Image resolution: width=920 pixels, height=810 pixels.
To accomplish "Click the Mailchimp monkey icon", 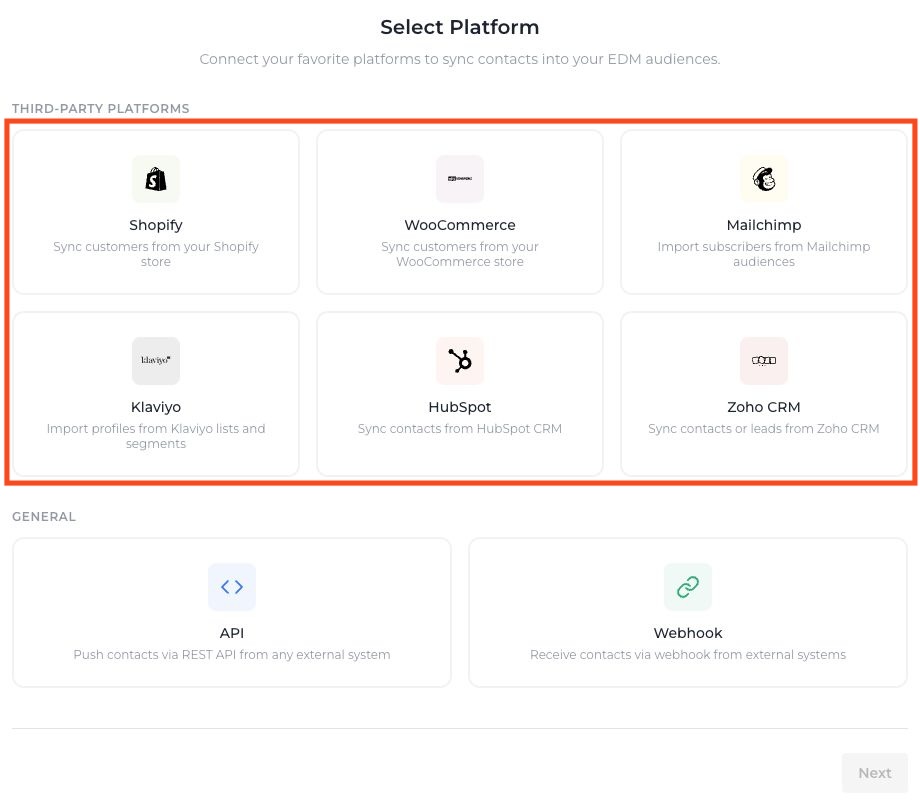I will 763,179.
